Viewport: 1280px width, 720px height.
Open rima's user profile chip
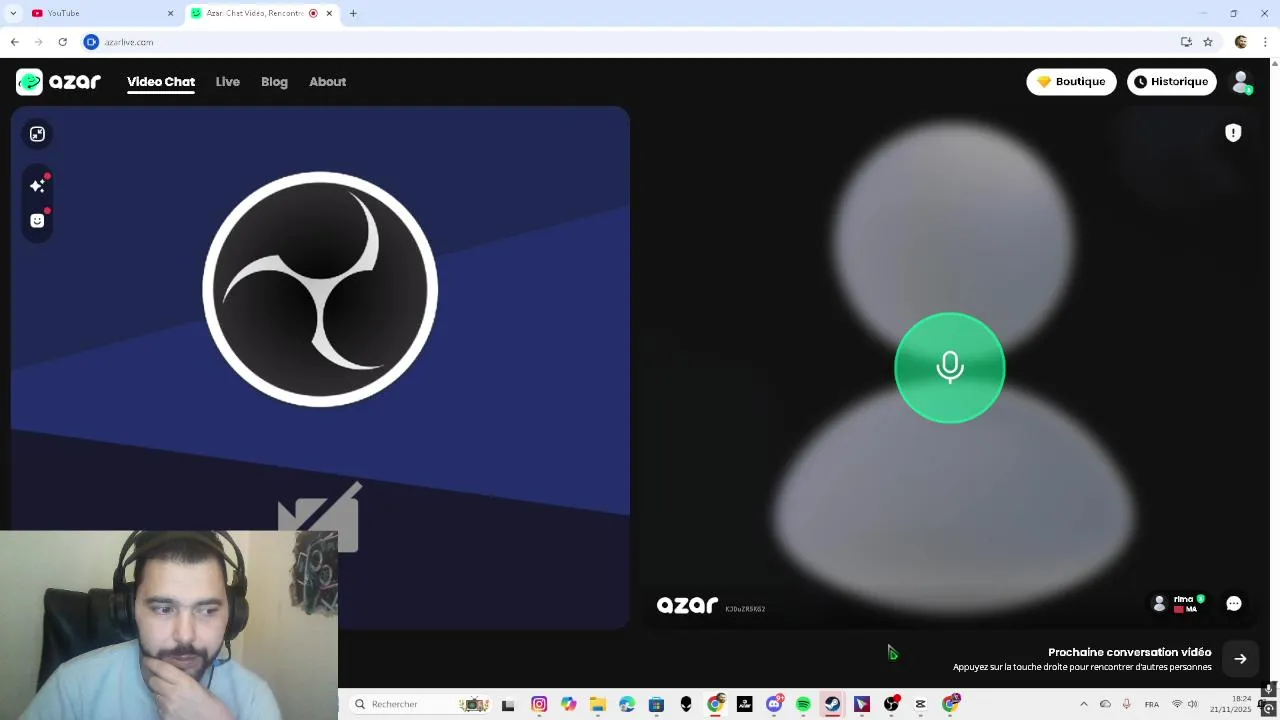[1179, 603]
